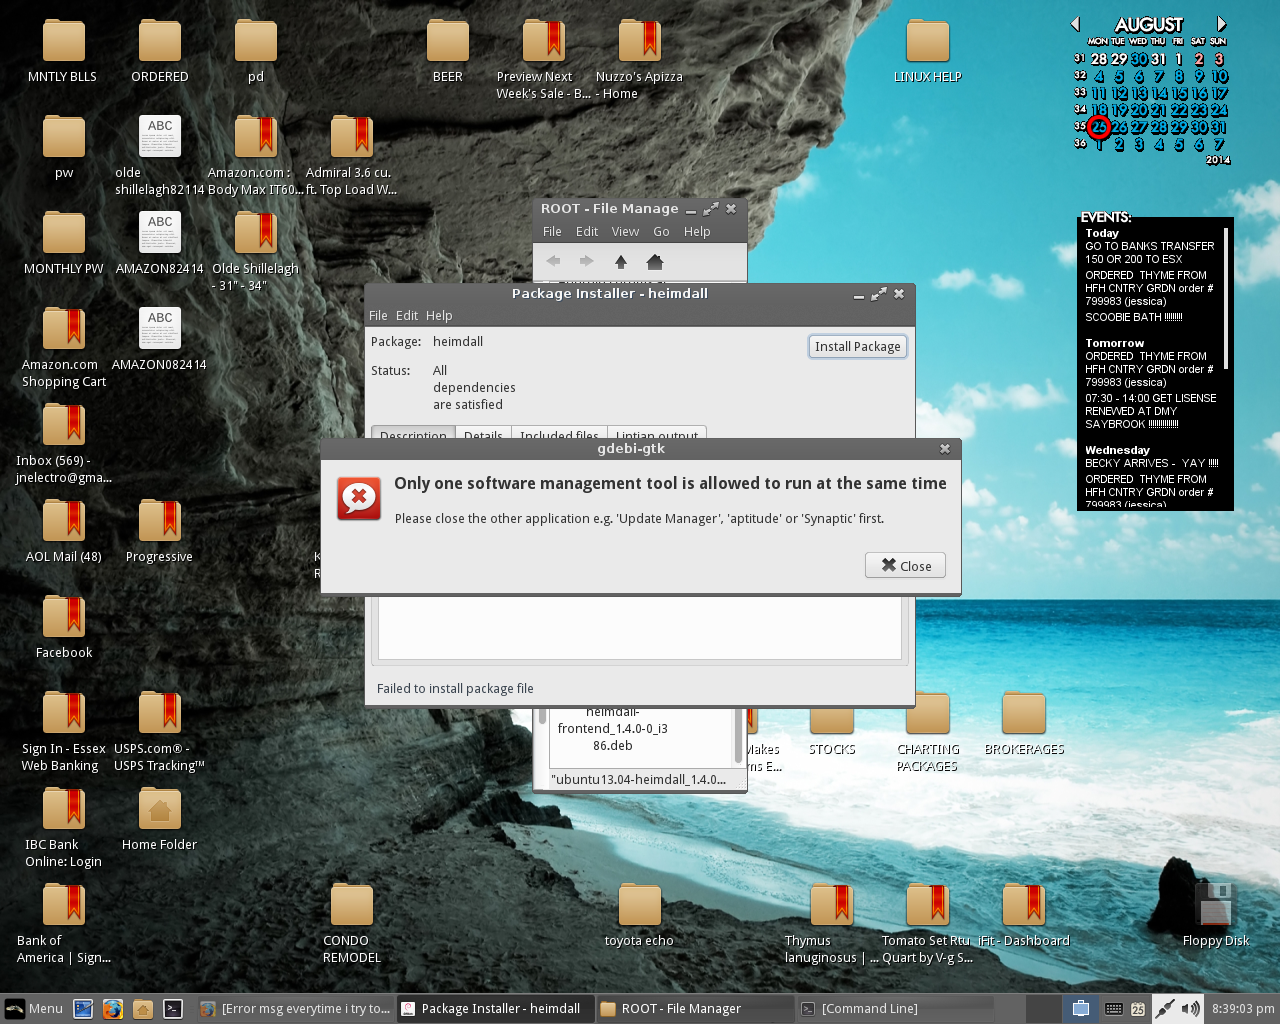Screen dimensions: 1280x1024
Task: Switch to Details tab in Package Installer
Action: coord(483,434)
